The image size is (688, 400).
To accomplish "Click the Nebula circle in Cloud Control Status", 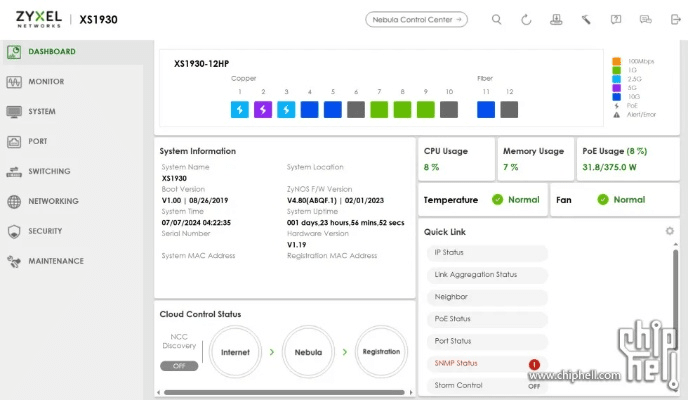I will (x=309, y=352).
